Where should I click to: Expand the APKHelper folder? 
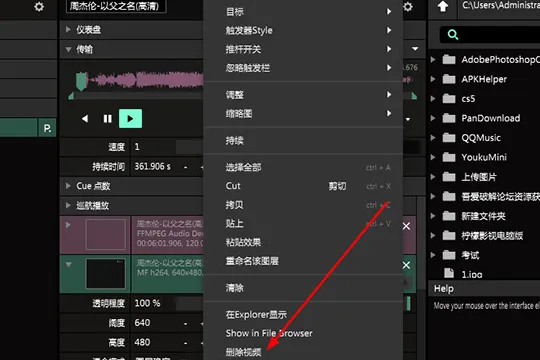pyautogui.click(x=433, y=79)
